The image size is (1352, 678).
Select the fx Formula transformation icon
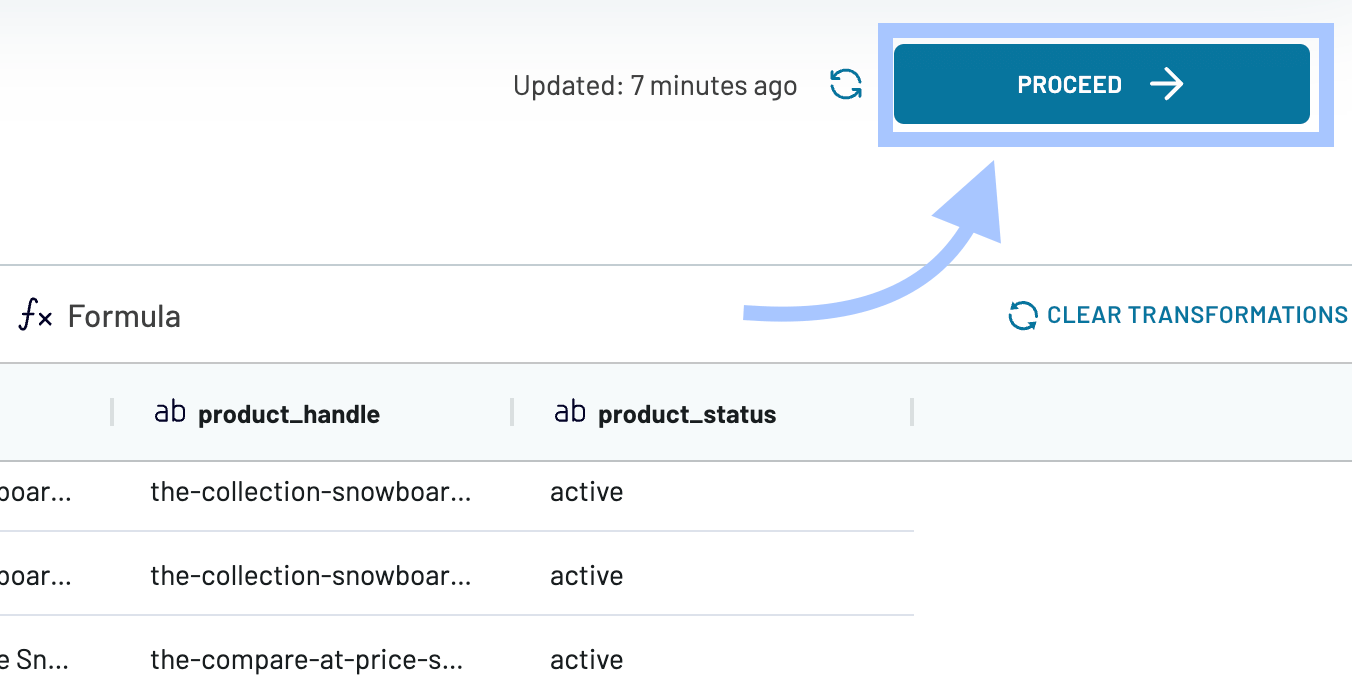tap(33, 315)
